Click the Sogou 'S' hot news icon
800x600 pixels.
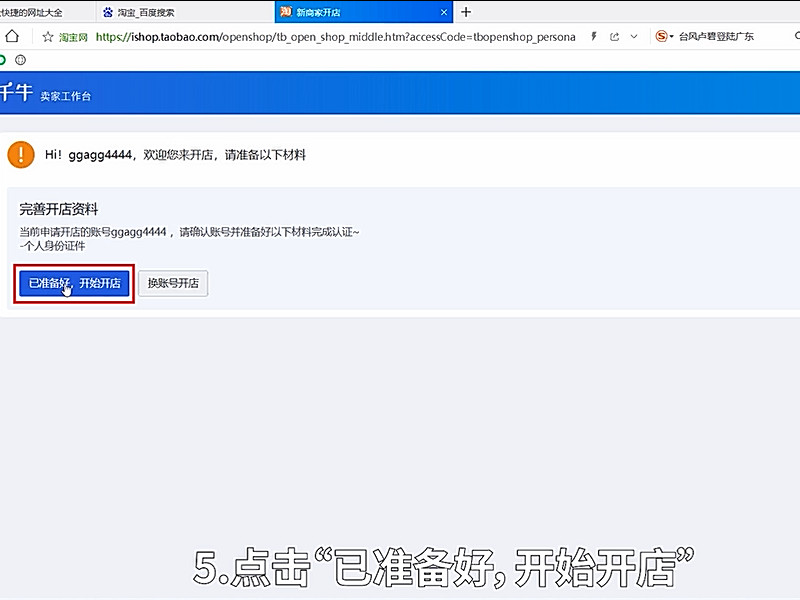point(661,36)
